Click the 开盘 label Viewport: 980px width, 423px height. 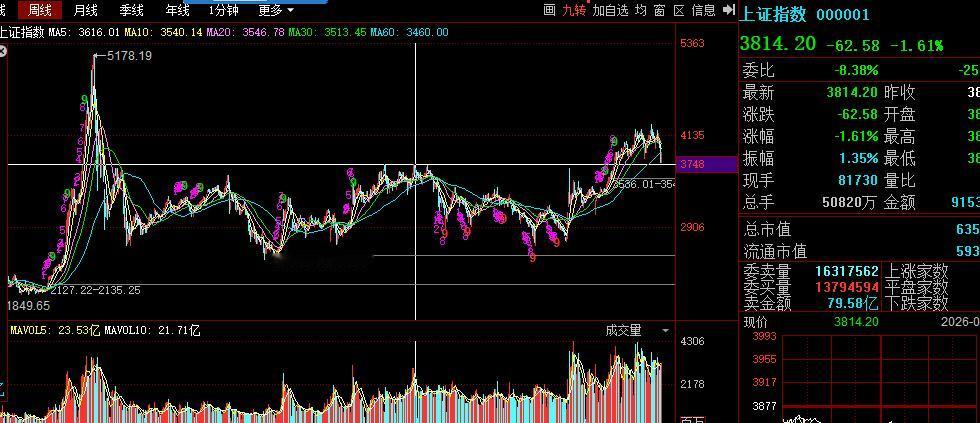(900, 114)
